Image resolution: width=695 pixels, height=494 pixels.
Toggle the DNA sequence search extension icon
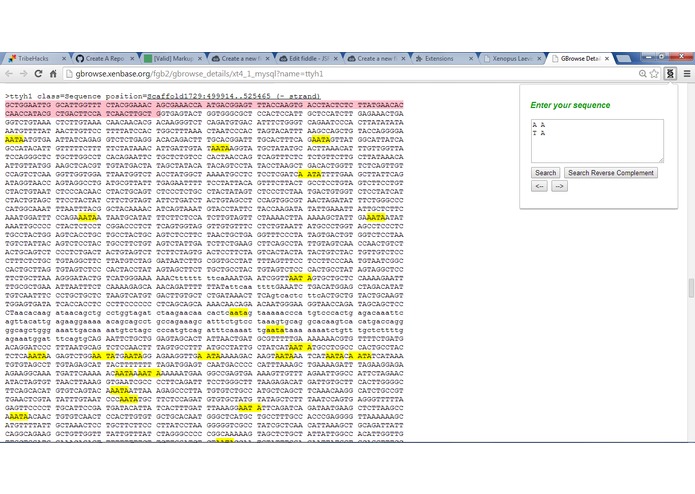[x=670, y=74]
